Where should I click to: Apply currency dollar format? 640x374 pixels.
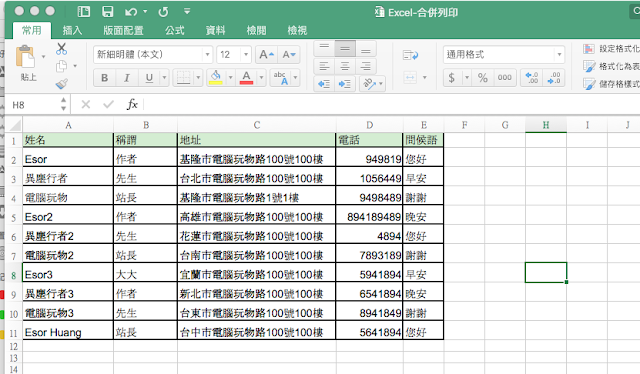tap(452, 78)
